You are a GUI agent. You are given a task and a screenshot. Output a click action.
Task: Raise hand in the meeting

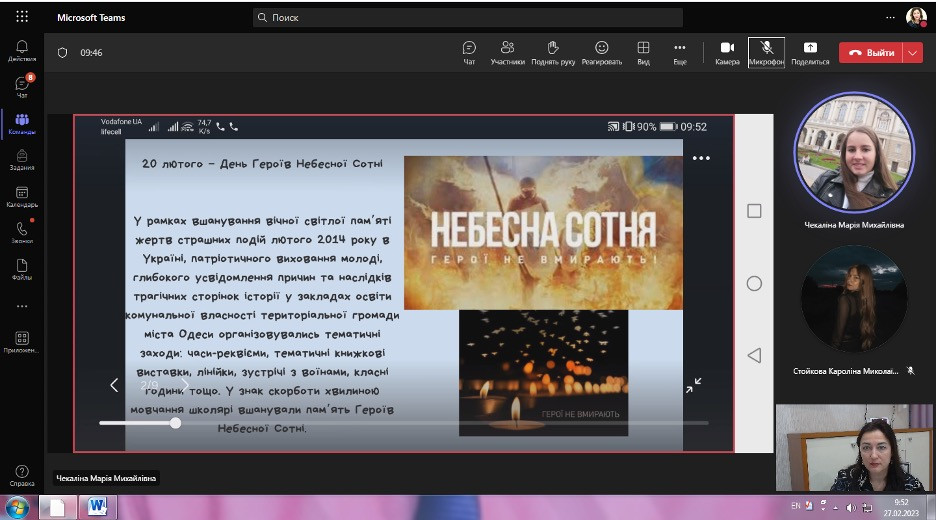click(x=551, y=52)
